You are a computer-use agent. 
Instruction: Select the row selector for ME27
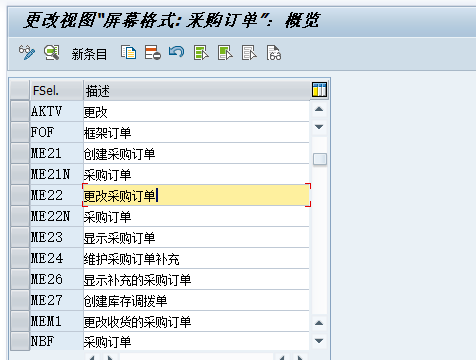[20, 300]
